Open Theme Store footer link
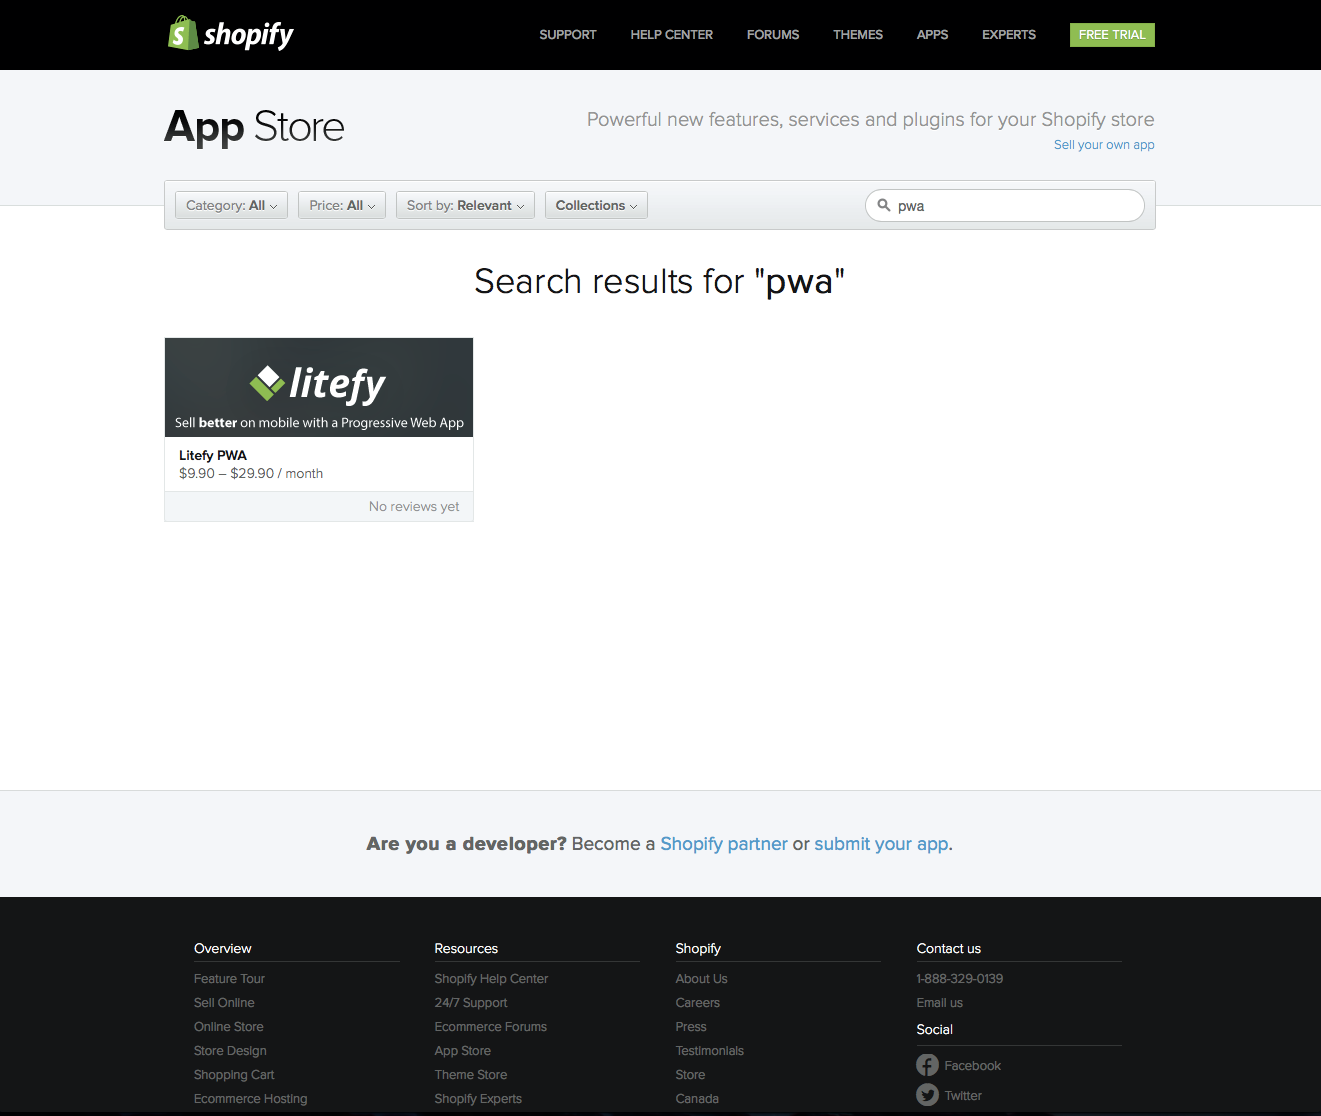This screenshot has height=1116, width=1321. tap(471, 1075)
